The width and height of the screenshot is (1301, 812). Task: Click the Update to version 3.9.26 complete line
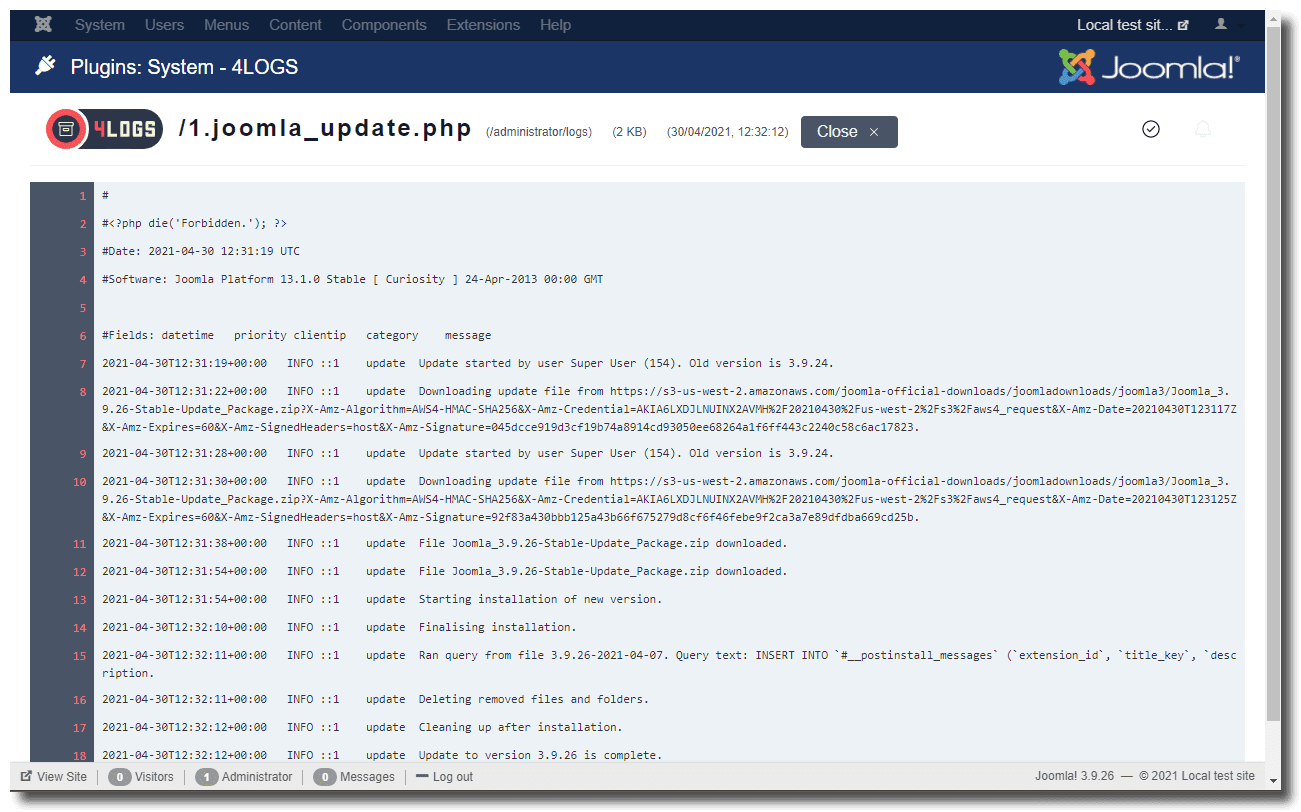pyautogui.click(x=382, y=755)
